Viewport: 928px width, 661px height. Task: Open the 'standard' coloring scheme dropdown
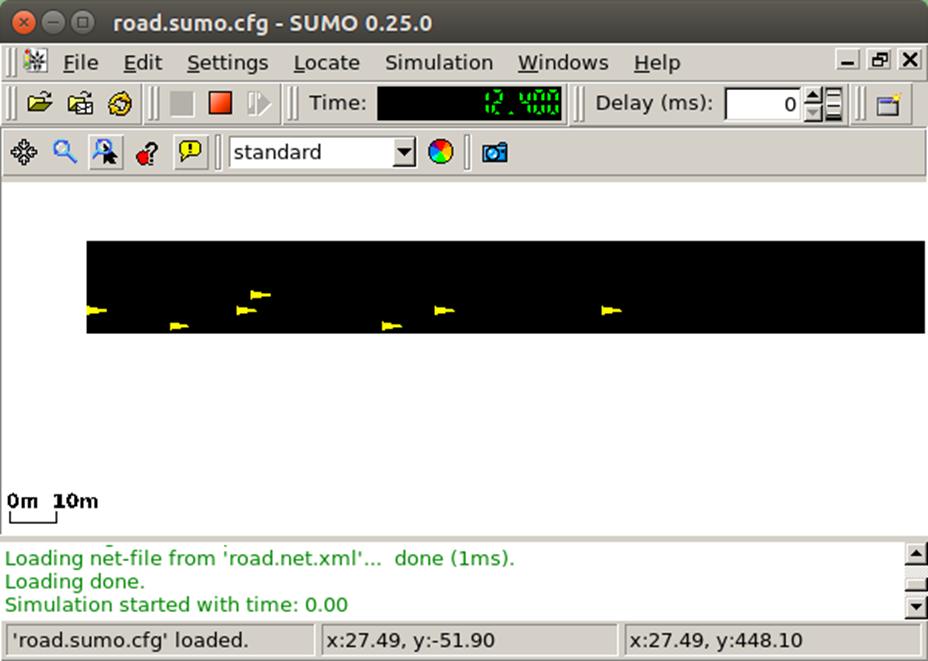[323, 152]
